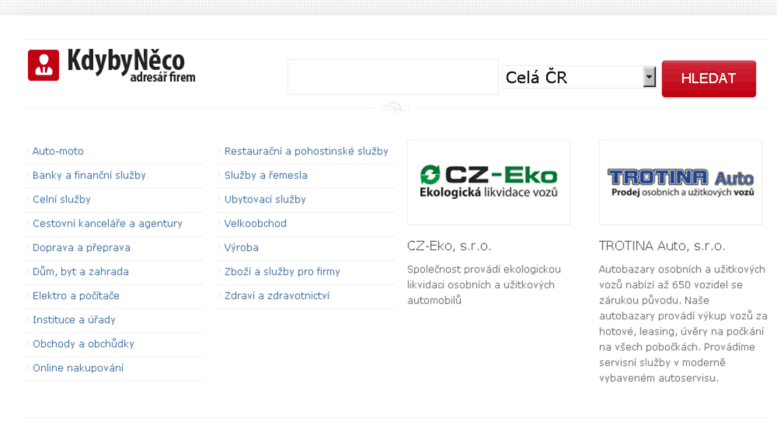Viewport: 777px width, 423px height.
Task: Open Online nakupování category
Action: pos(78,368)
